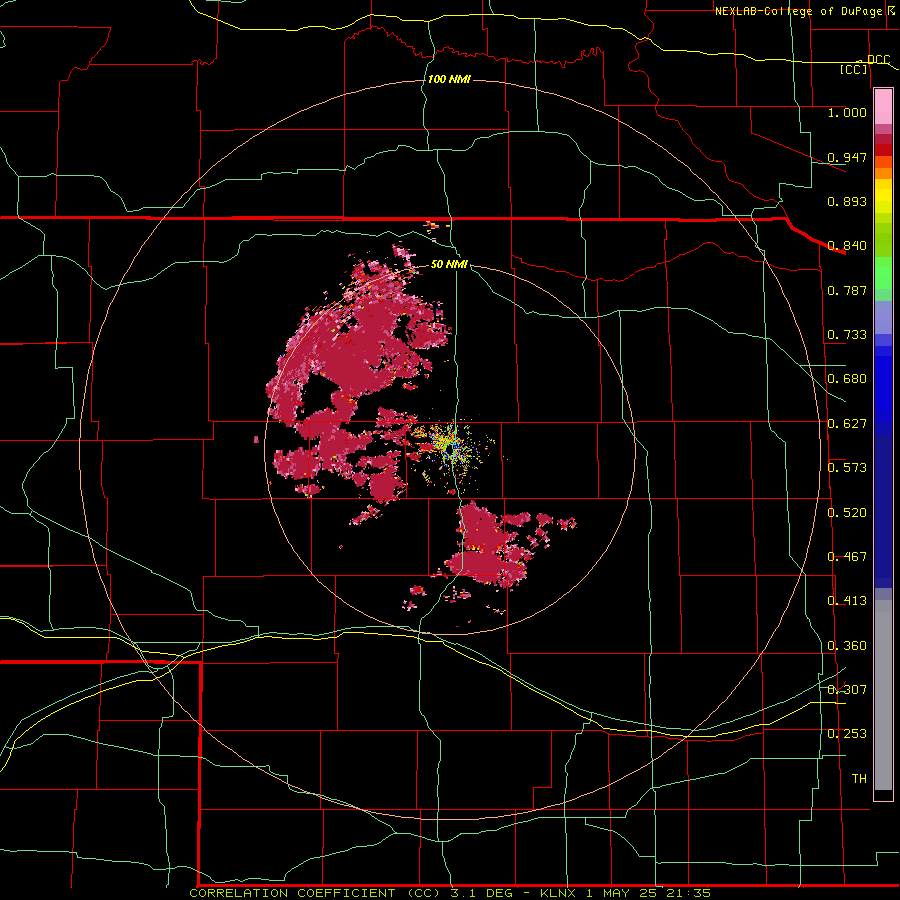The width and height of the screenshot is (900, 900).
Task: Click the NEXLAB-College of DuPage header text
Action: [798, 11]
